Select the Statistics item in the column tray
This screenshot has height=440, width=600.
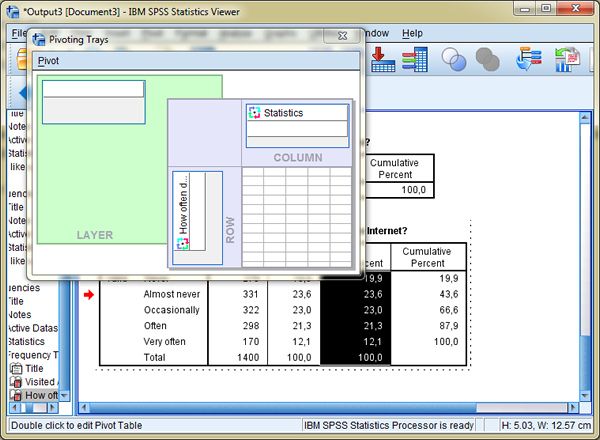pyautogui.click(x=297, y=113)
